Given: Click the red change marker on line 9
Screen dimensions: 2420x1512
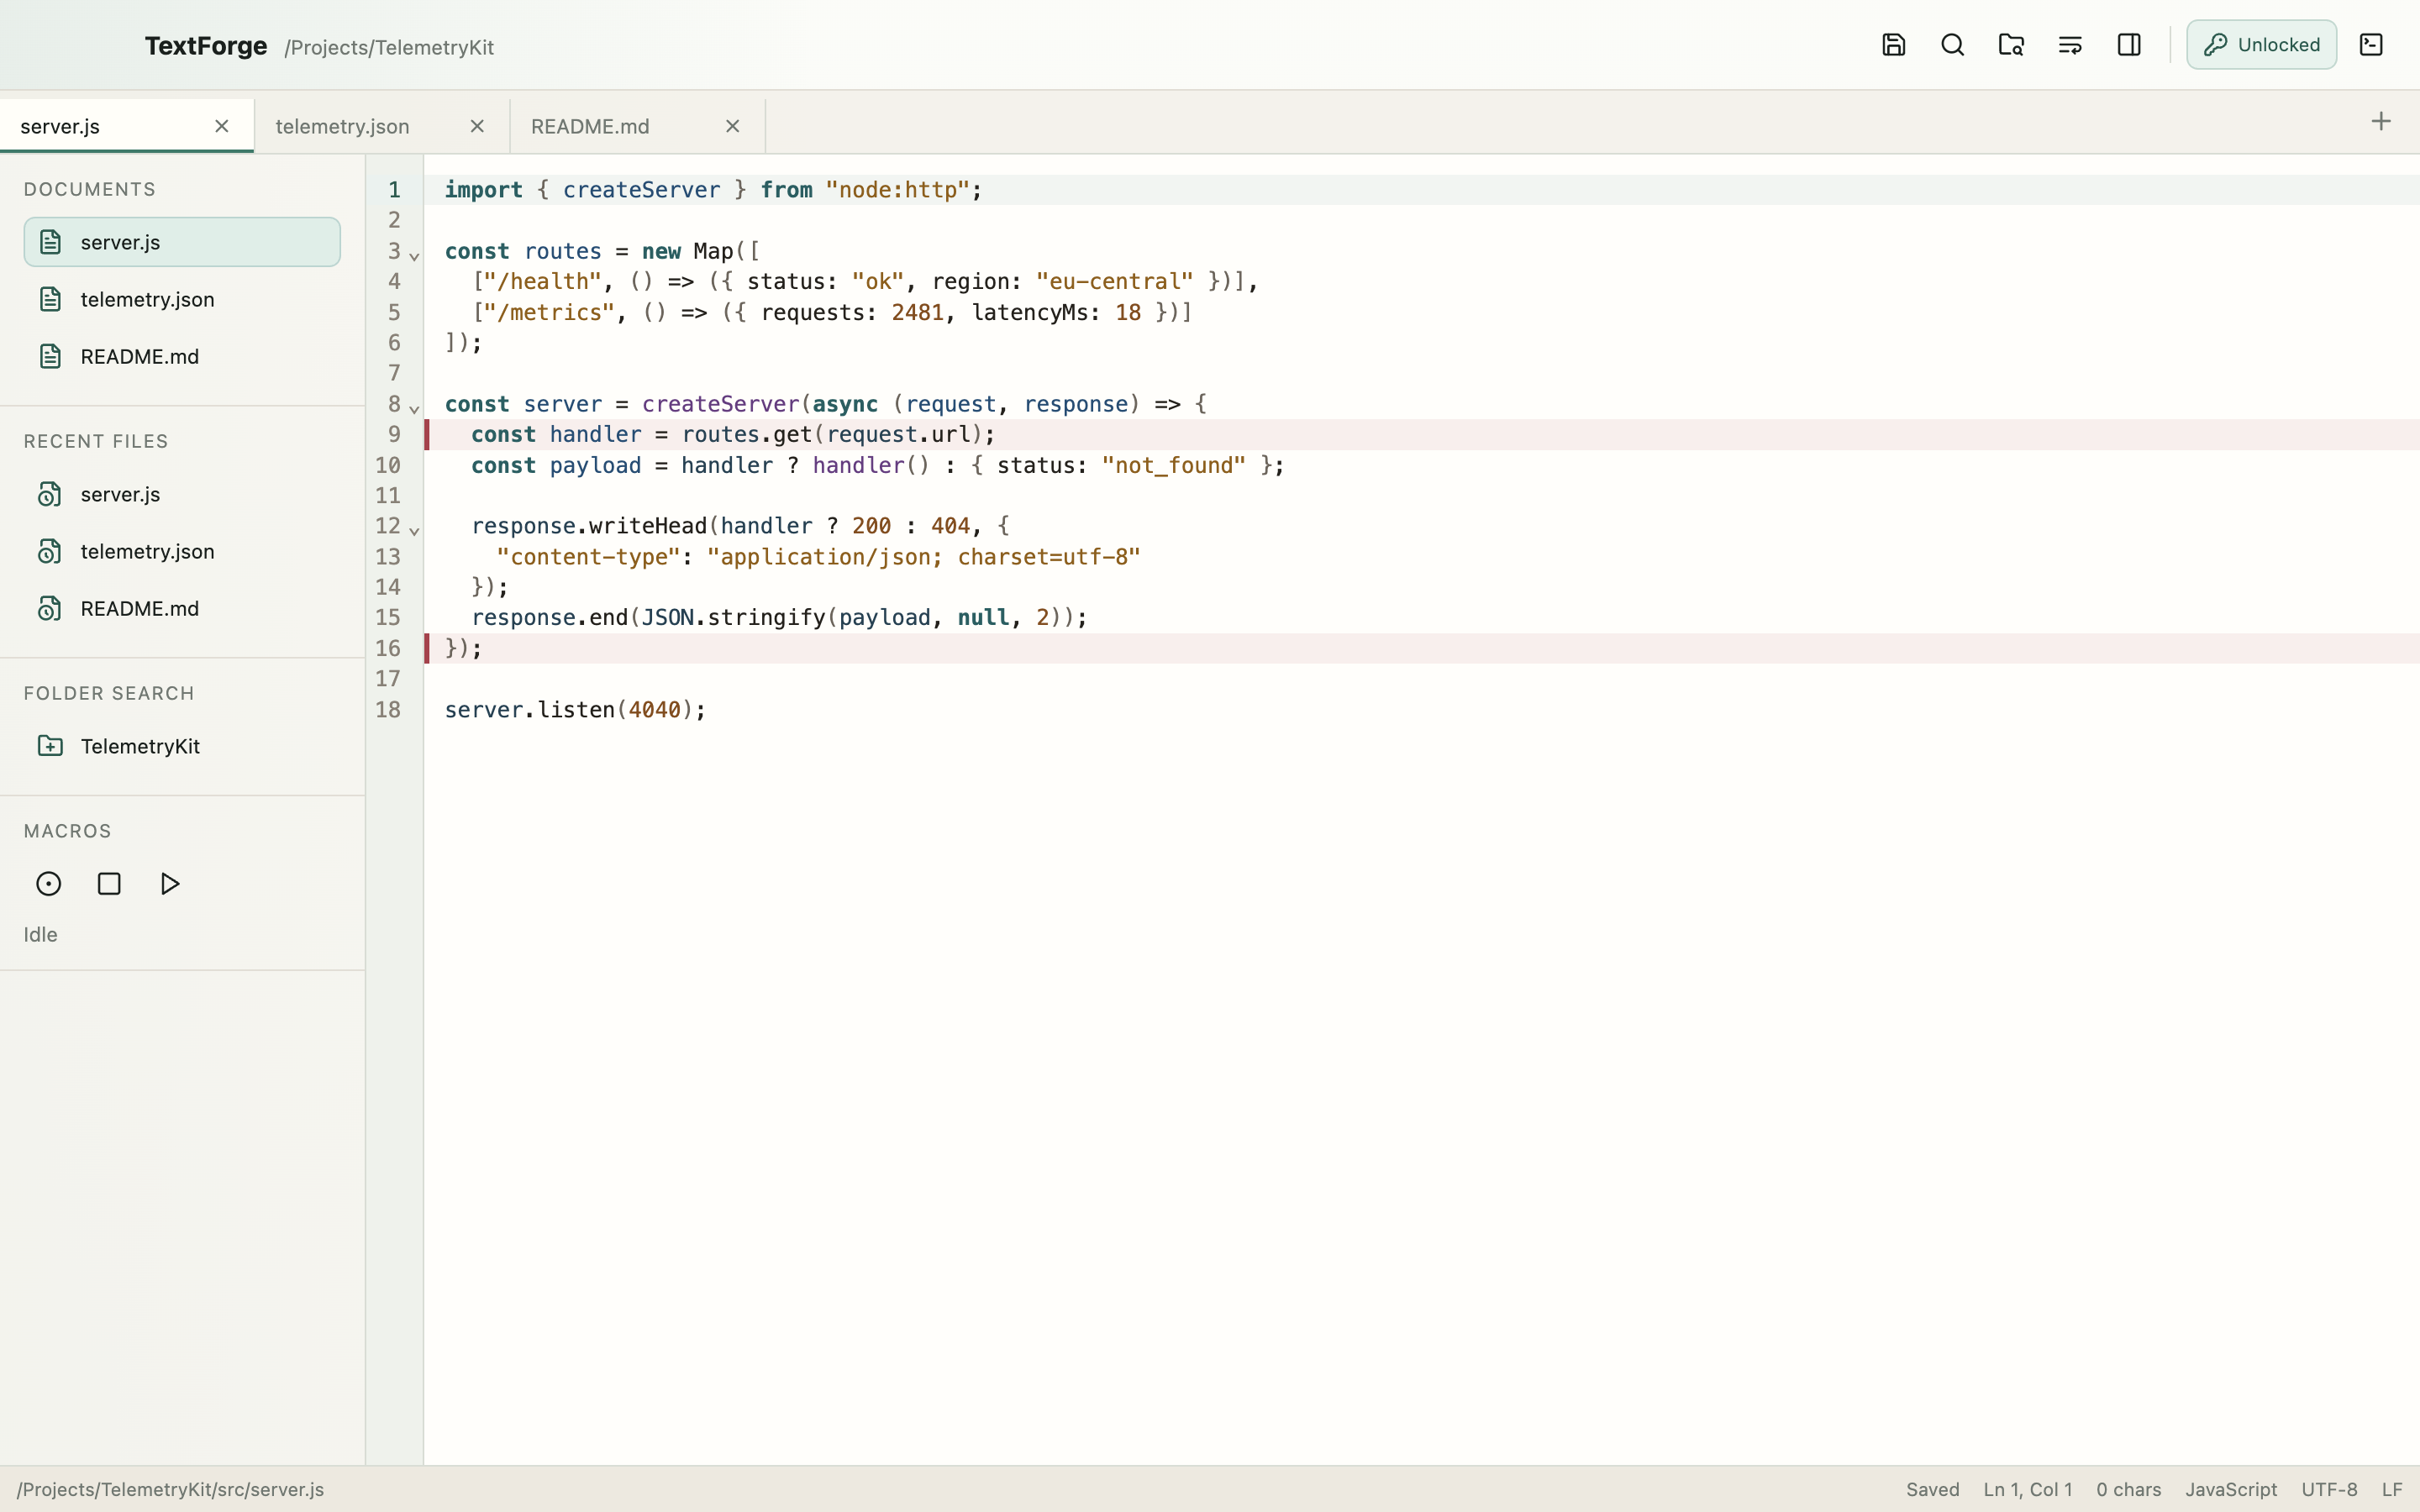Looking at the screenshot, I should (427, 434).
